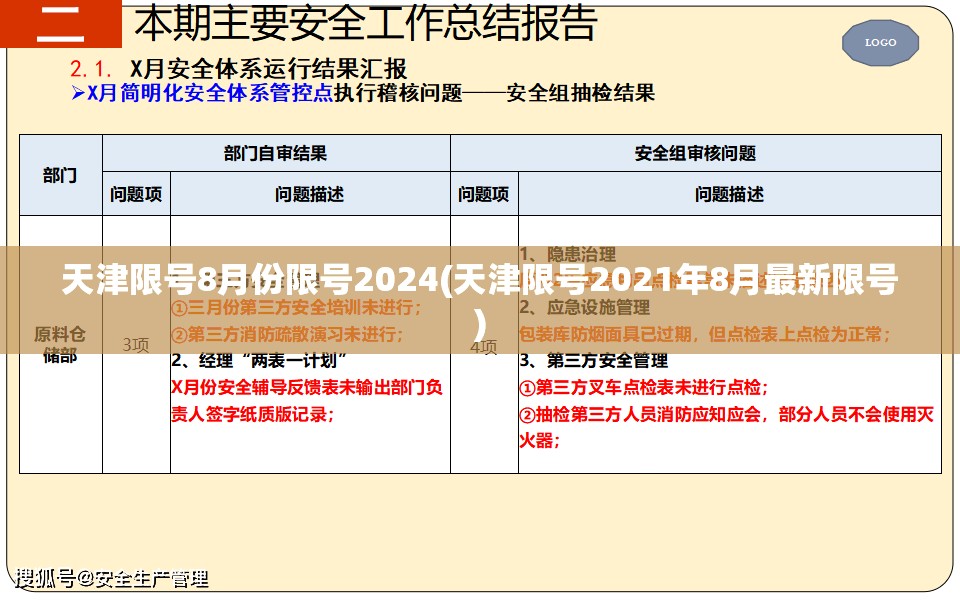Select the line ②第三方消防疏散演习未进行
Screen dimensions: 960x600
[288, 334]
